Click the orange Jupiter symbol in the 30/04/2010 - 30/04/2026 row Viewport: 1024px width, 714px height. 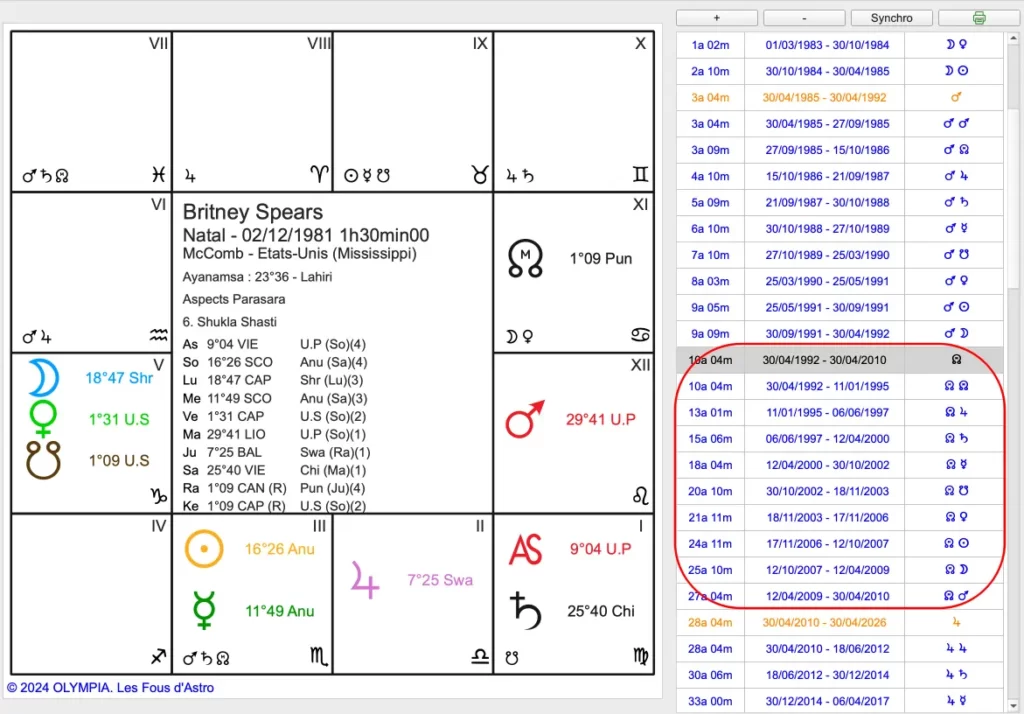tap(956, 623)
